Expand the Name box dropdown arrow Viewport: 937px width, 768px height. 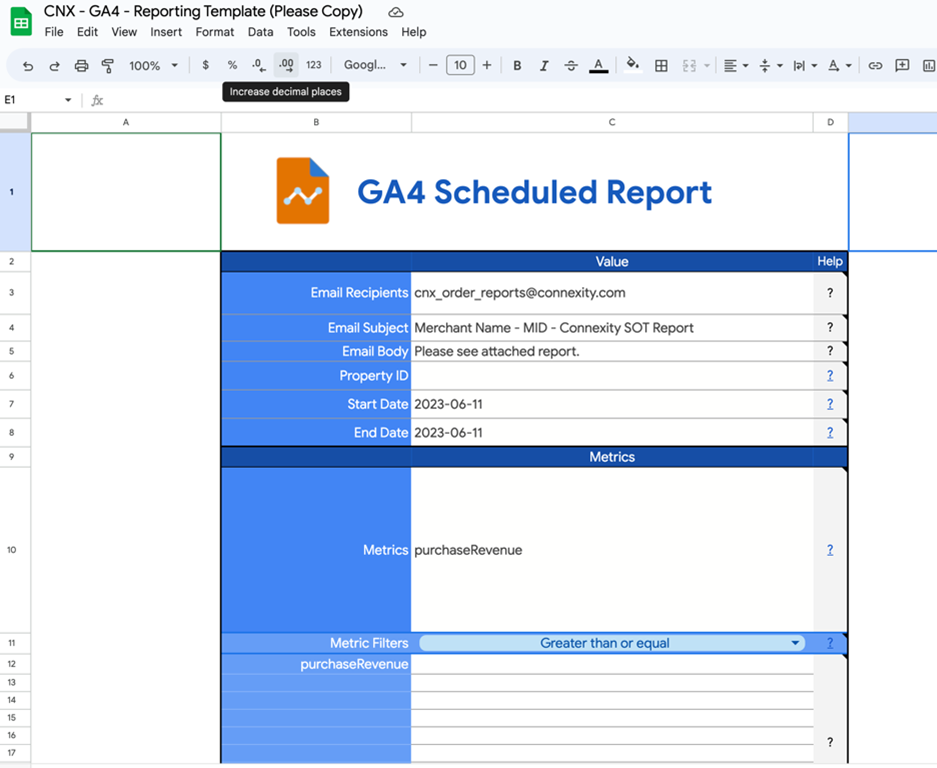point(68,100)
